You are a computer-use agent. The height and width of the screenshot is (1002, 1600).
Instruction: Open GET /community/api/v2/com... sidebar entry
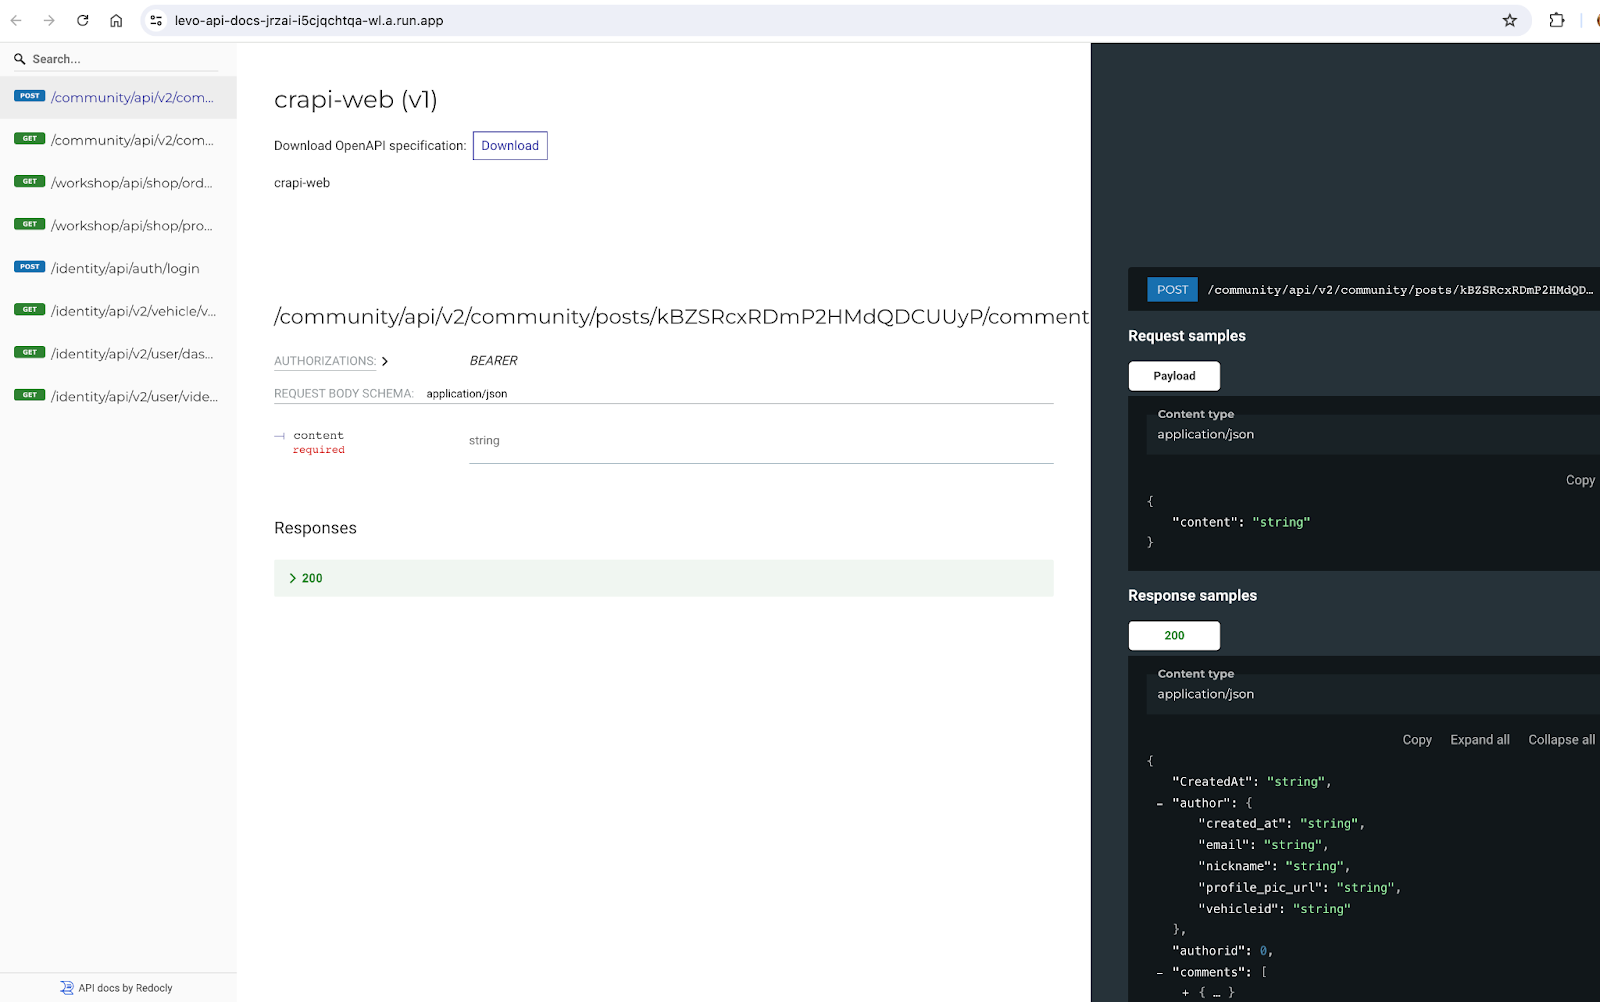tap(118, 140)
